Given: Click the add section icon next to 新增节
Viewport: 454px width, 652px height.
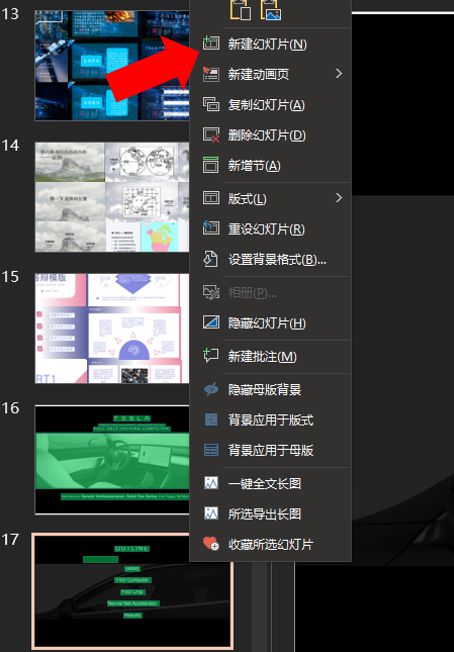Looking at the screenshot, I should click(x=211, y=165).
